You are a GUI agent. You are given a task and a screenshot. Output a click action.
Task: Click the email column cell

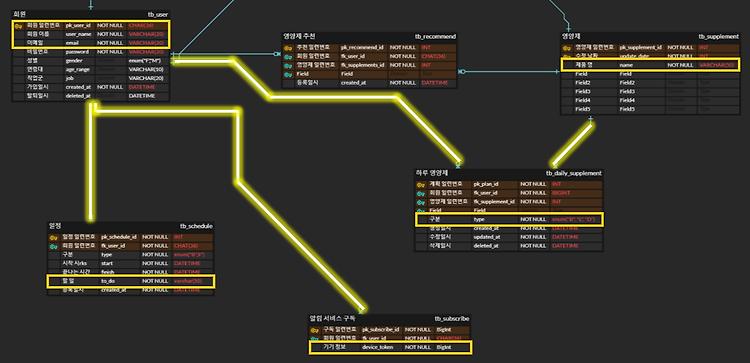79,43
